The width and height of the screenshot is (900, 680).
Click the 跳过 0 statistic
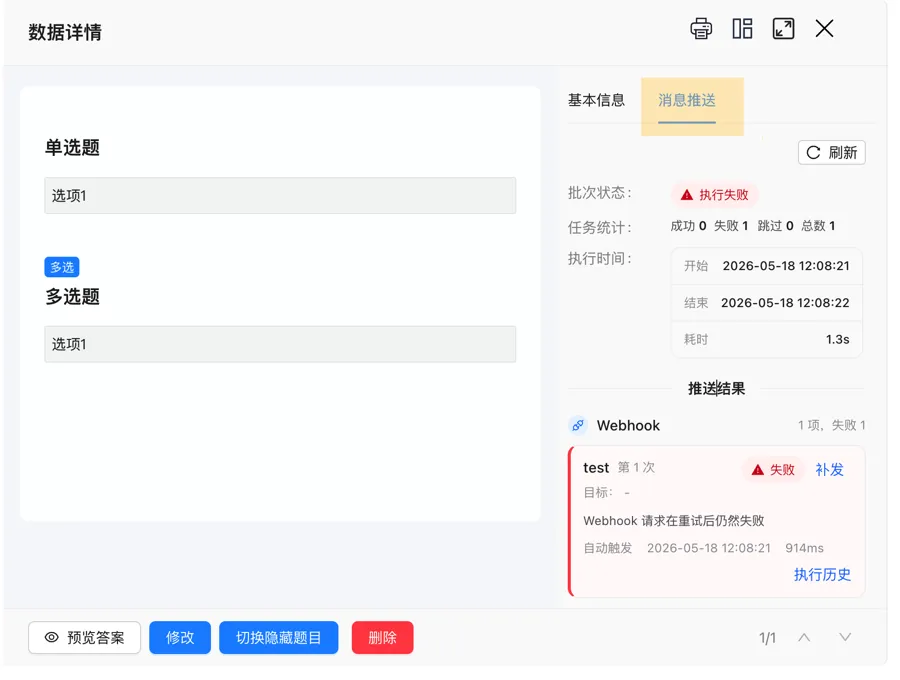point(775,226)
